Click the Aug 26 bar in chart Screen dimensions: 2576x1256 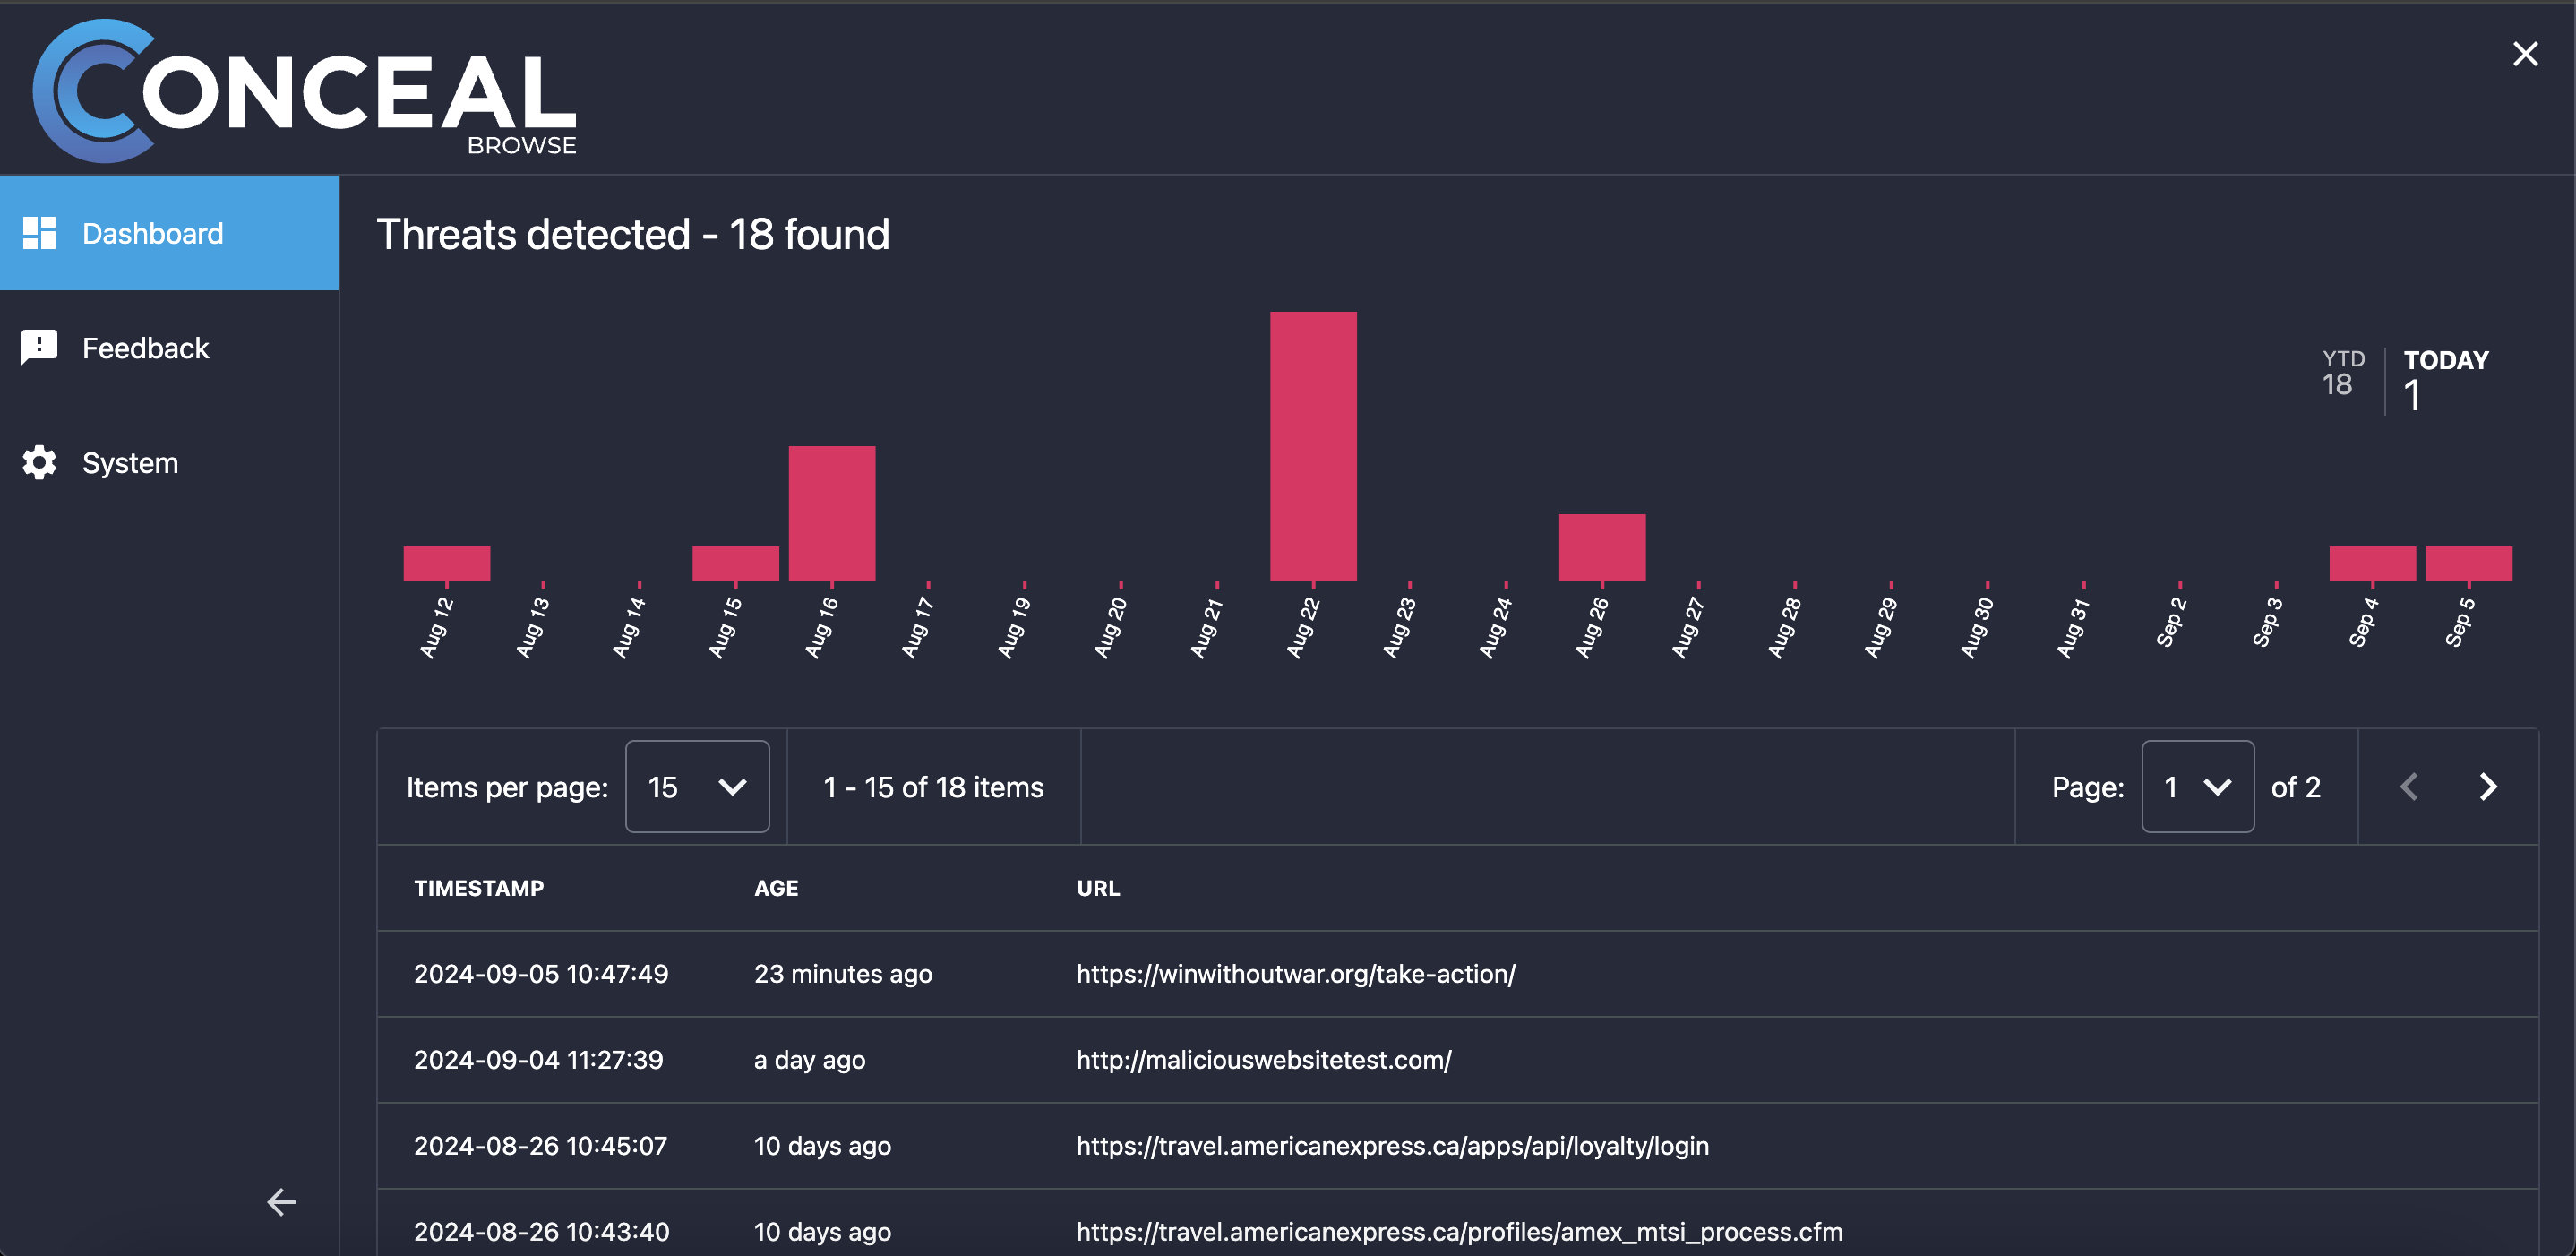(1602, 547)
